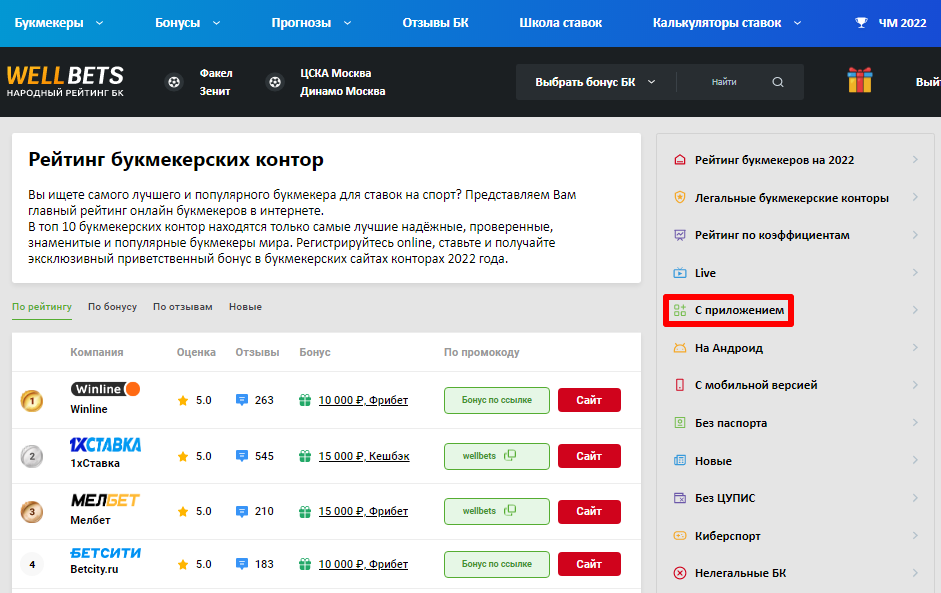Switch to the По бонусу tab

[x=112, y=307]
